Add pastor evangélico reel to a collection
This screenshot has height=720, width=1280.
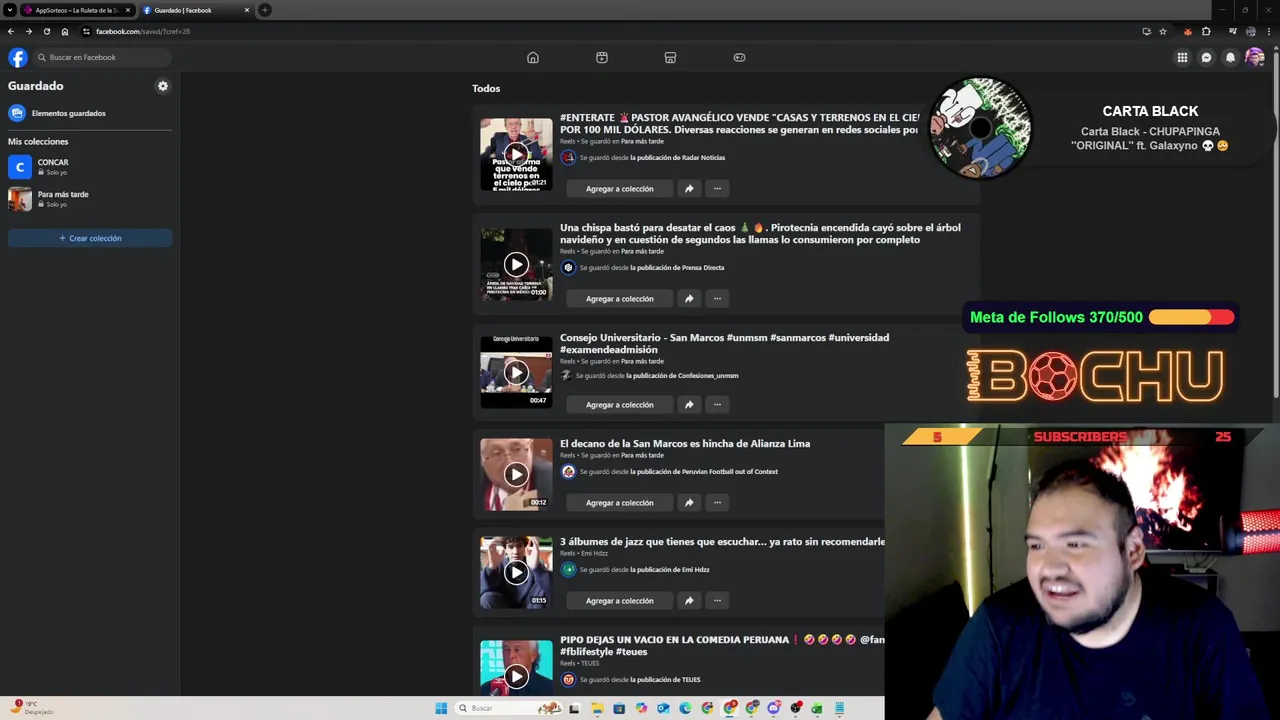[x=619, y=188]
